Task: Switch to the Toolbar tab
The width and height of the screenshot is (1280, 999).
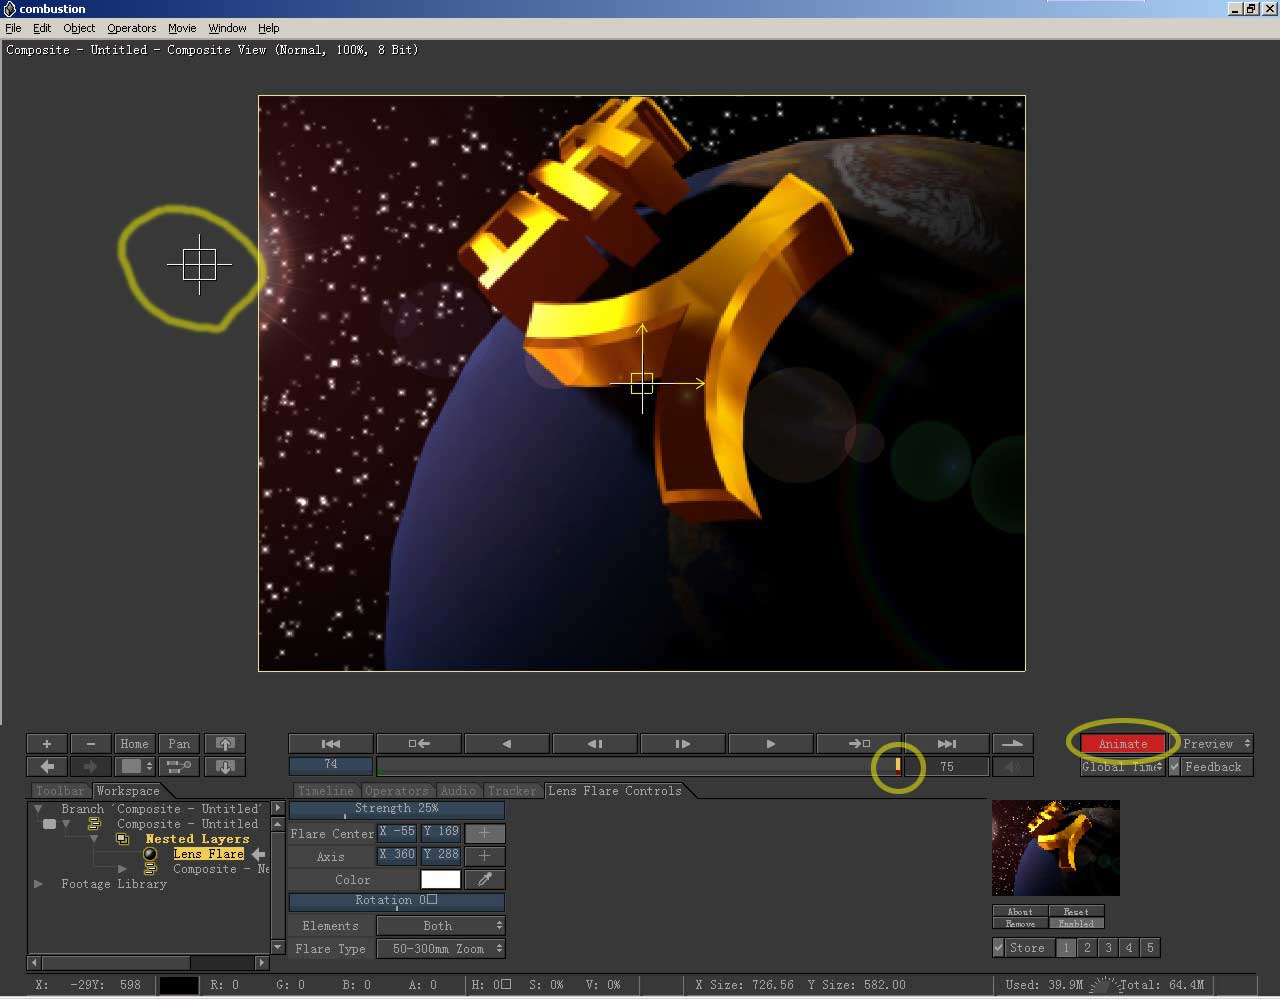Action: point(60,791)
